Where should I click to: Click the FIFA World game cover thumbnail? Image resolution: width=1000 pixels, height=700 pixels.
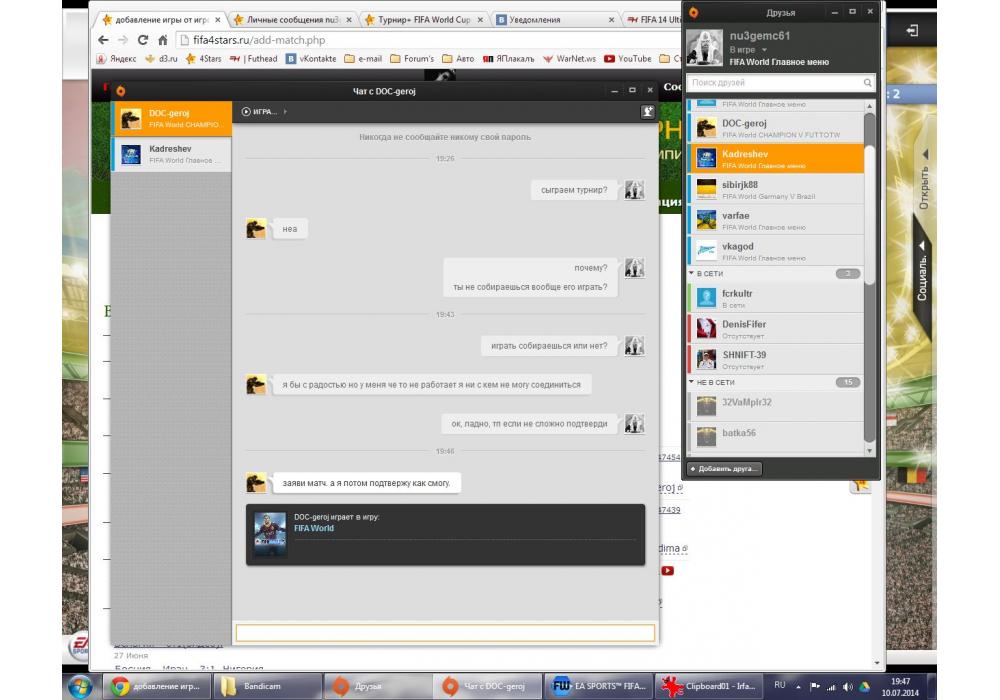click(x=270, y=534)
